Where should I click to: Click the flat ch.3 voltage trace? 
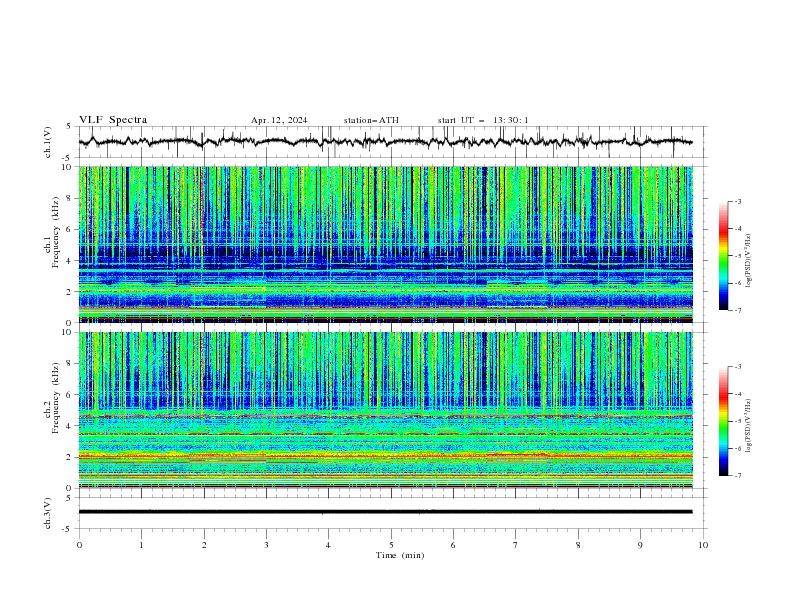(386, 512)
